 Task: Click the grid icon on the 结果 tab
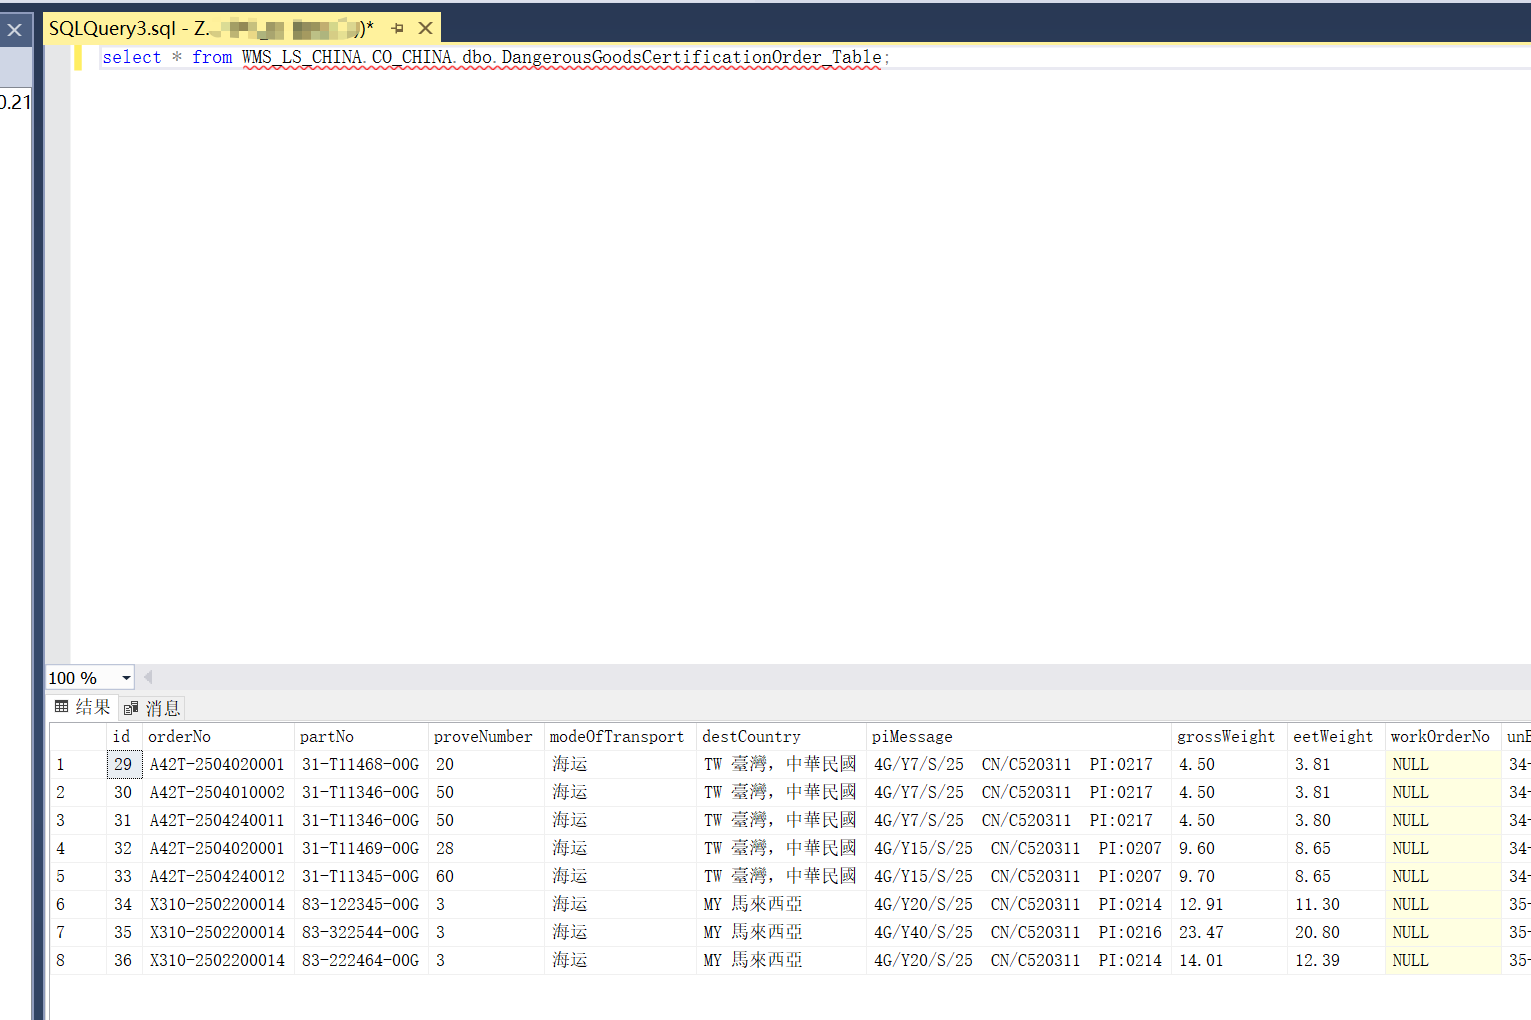click(x=62, y=708)
